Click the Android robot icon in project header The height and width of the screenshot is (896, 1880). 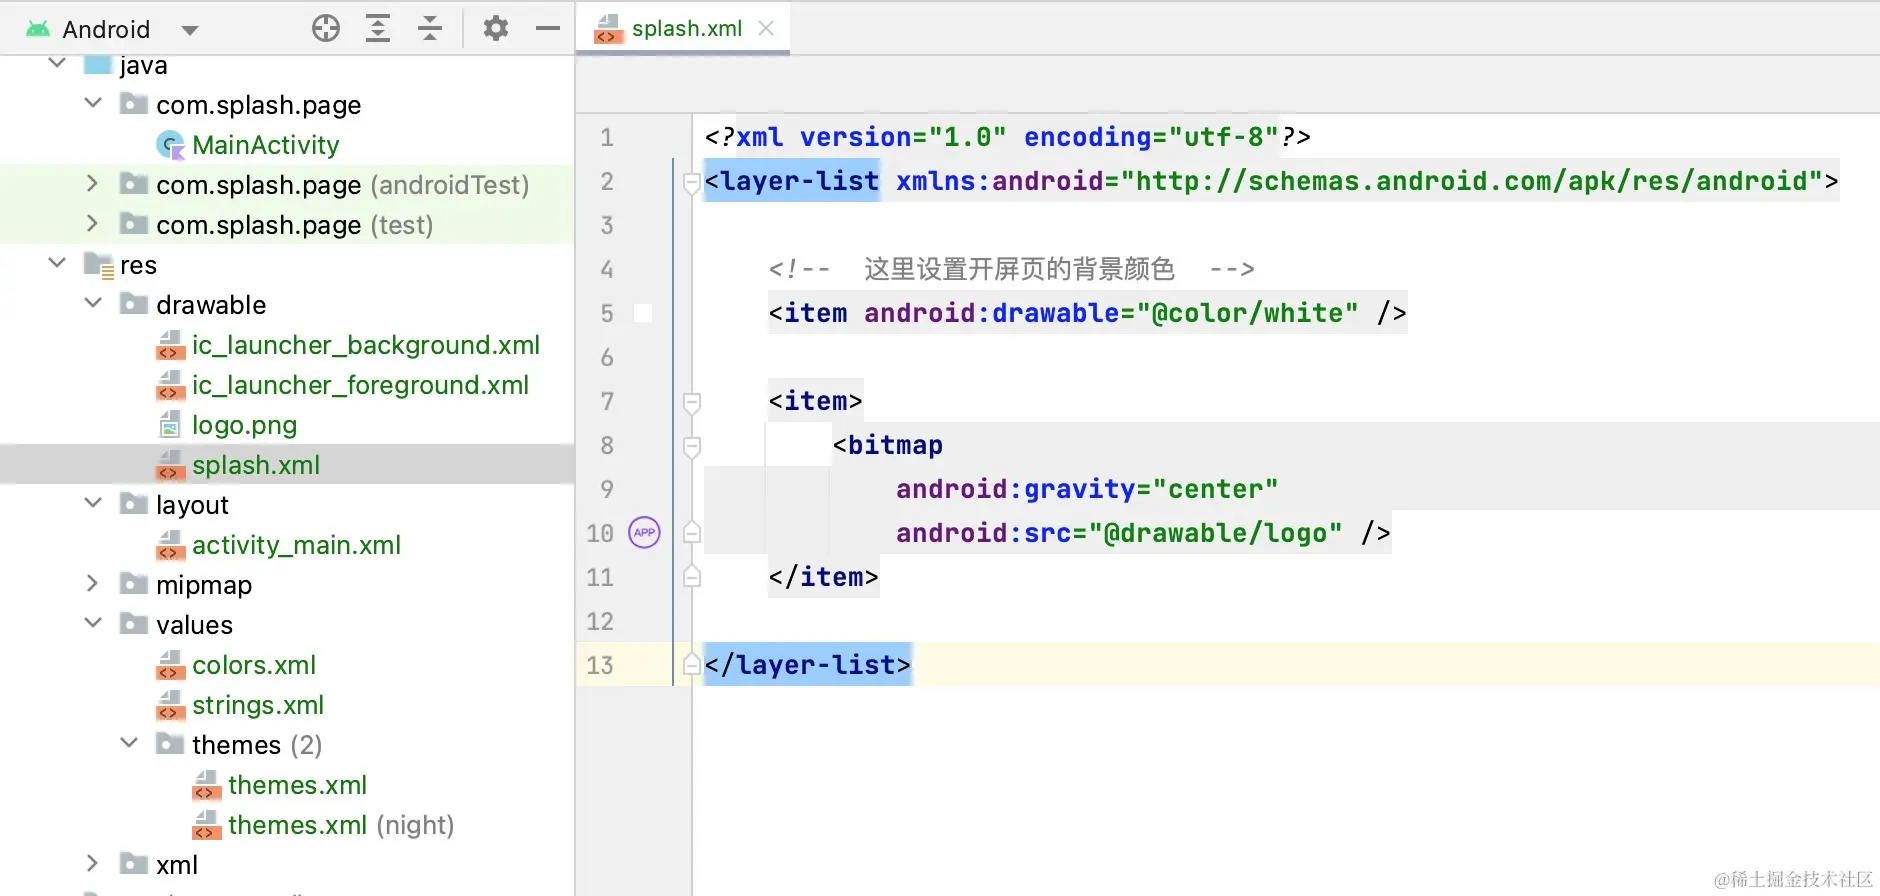(x=38, y=29)
